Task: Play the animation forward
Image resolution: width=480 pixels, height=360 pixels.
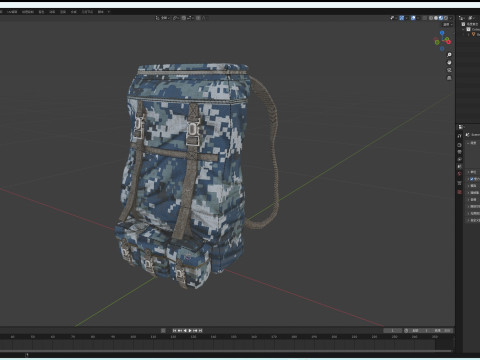Action: click(x=190, y=330)
